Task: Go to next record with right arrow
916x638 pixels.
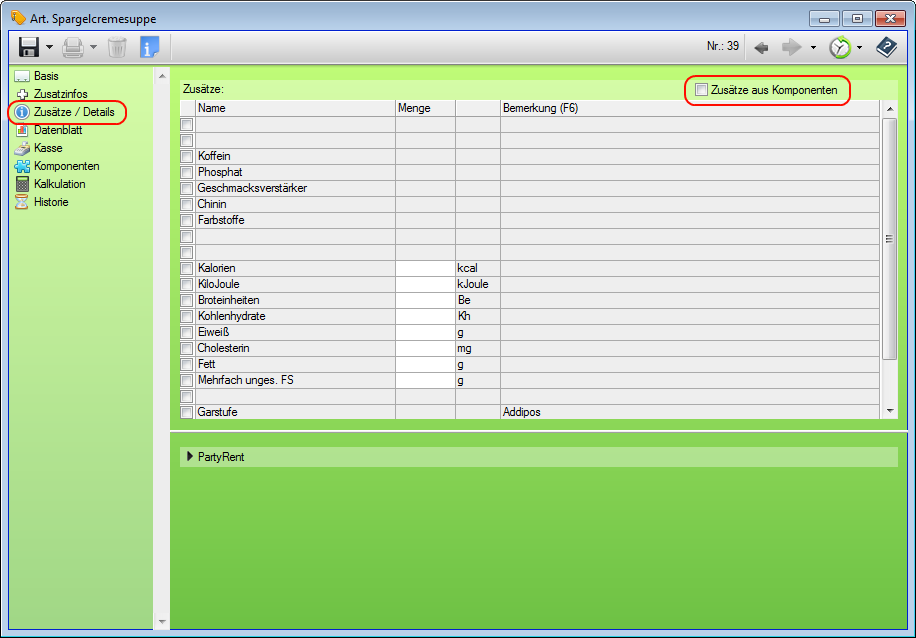Action: 791,47
